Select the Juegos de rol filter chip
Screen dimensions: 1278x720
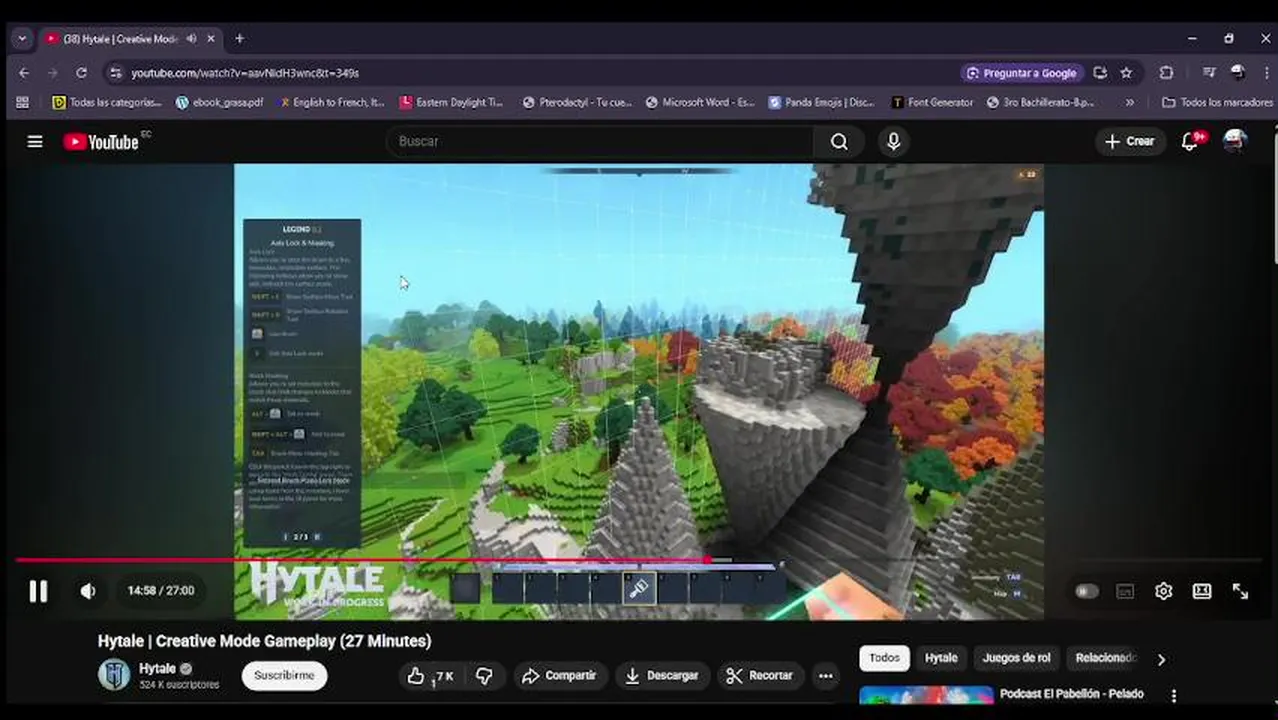(1016, 658)
